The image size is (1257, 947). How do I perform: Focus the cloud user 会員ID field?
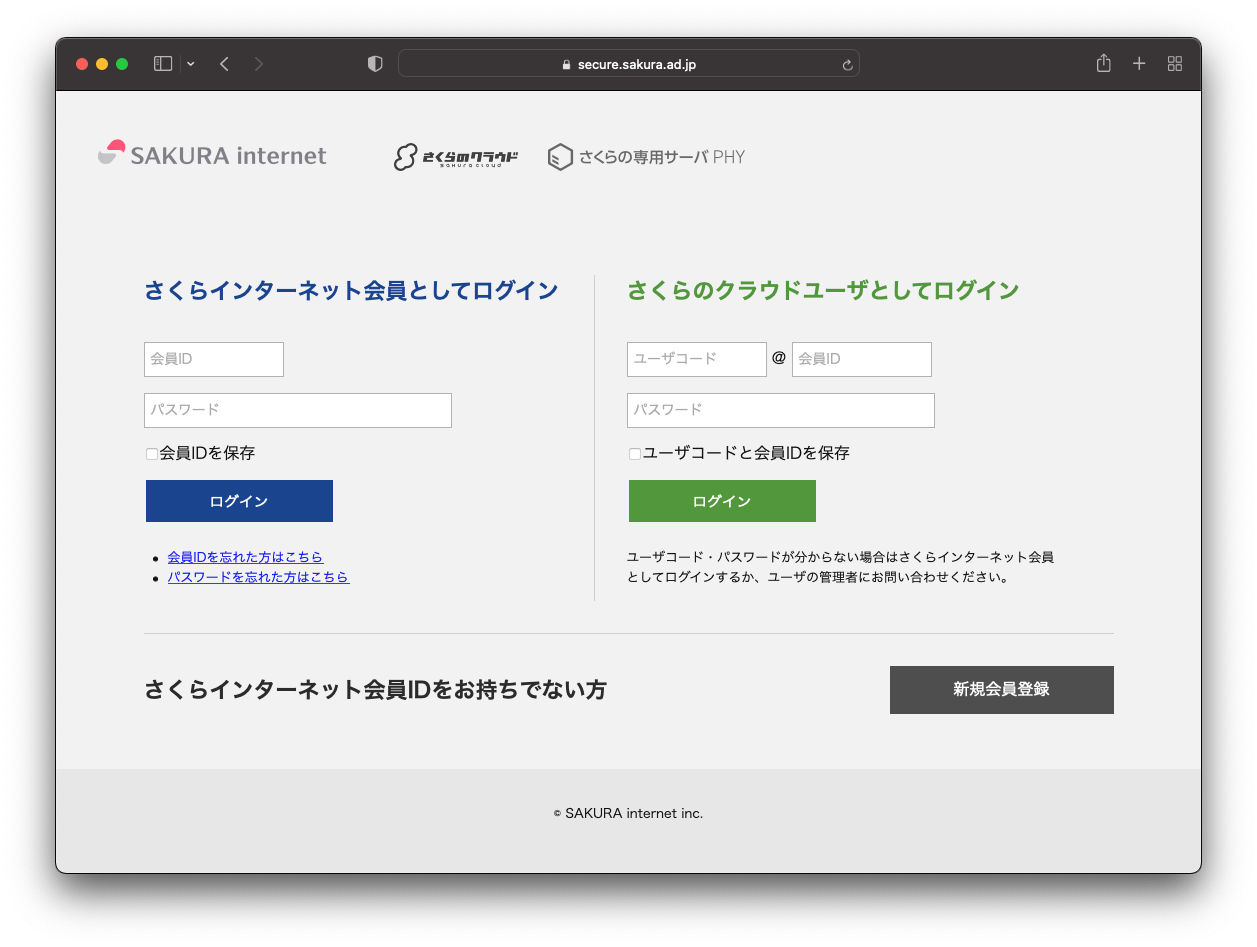point(862,359)
